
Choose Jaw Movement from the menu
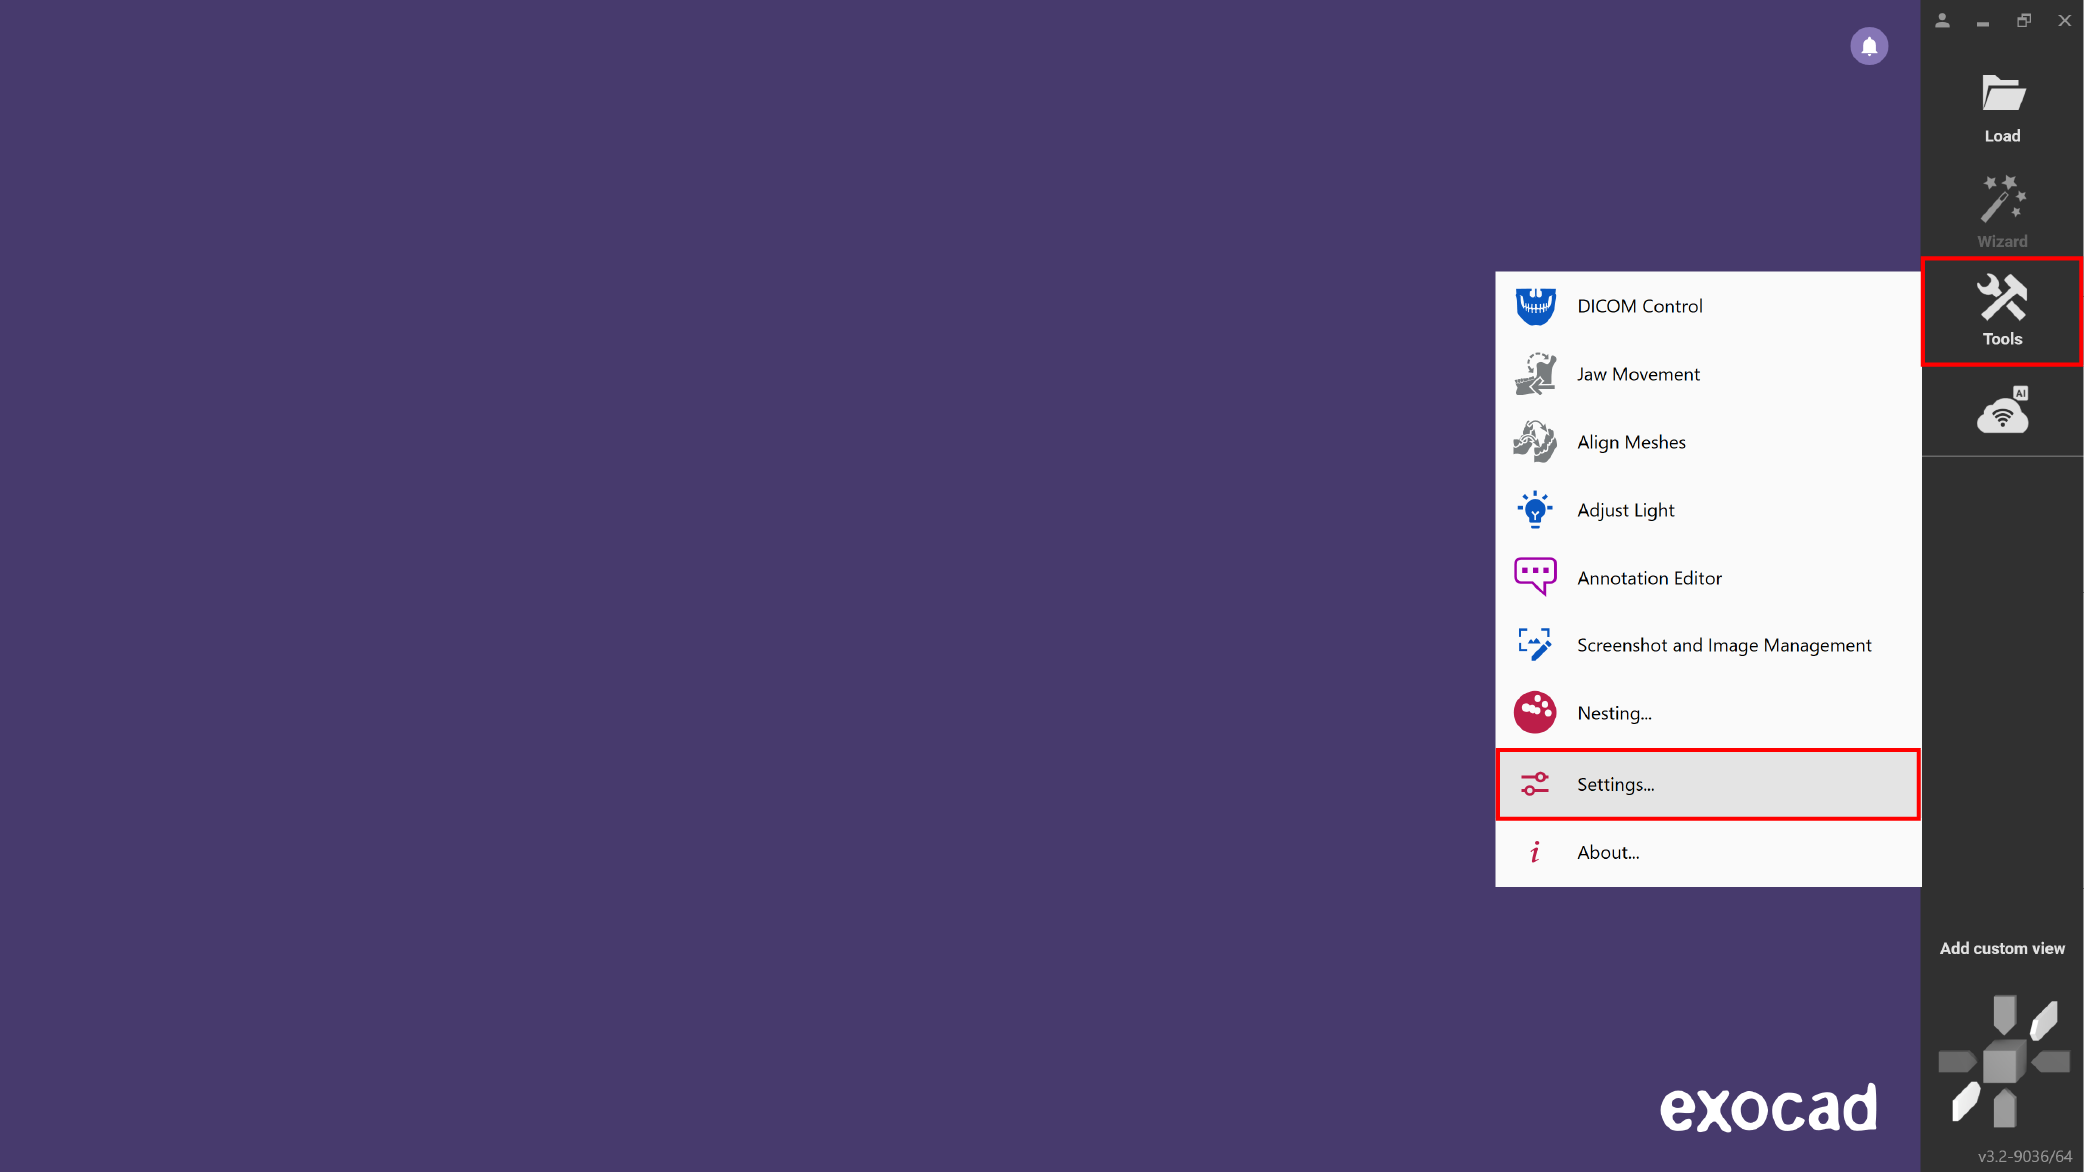pos(1708,374)
